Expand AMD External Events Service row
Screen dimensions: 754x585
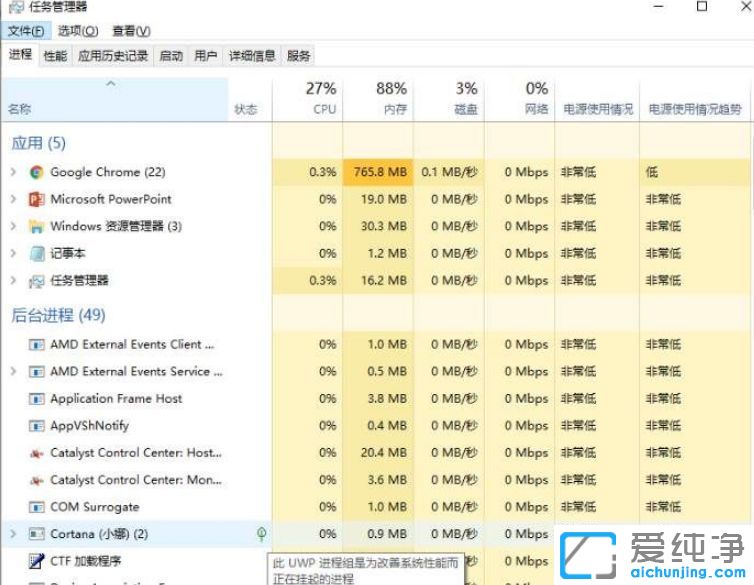point(13,371)
